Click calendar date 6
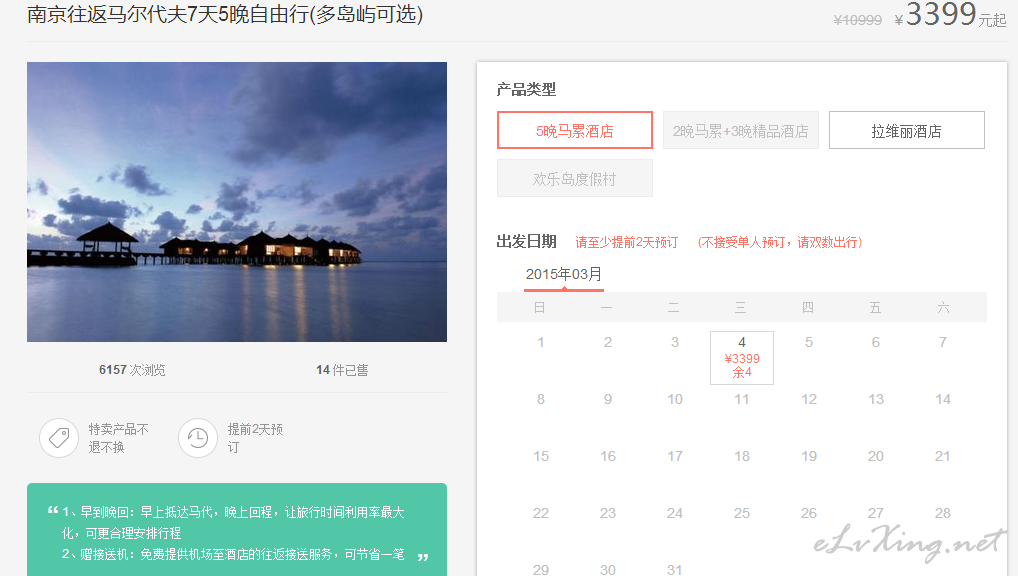1018x576 pixels. [876, 342]
